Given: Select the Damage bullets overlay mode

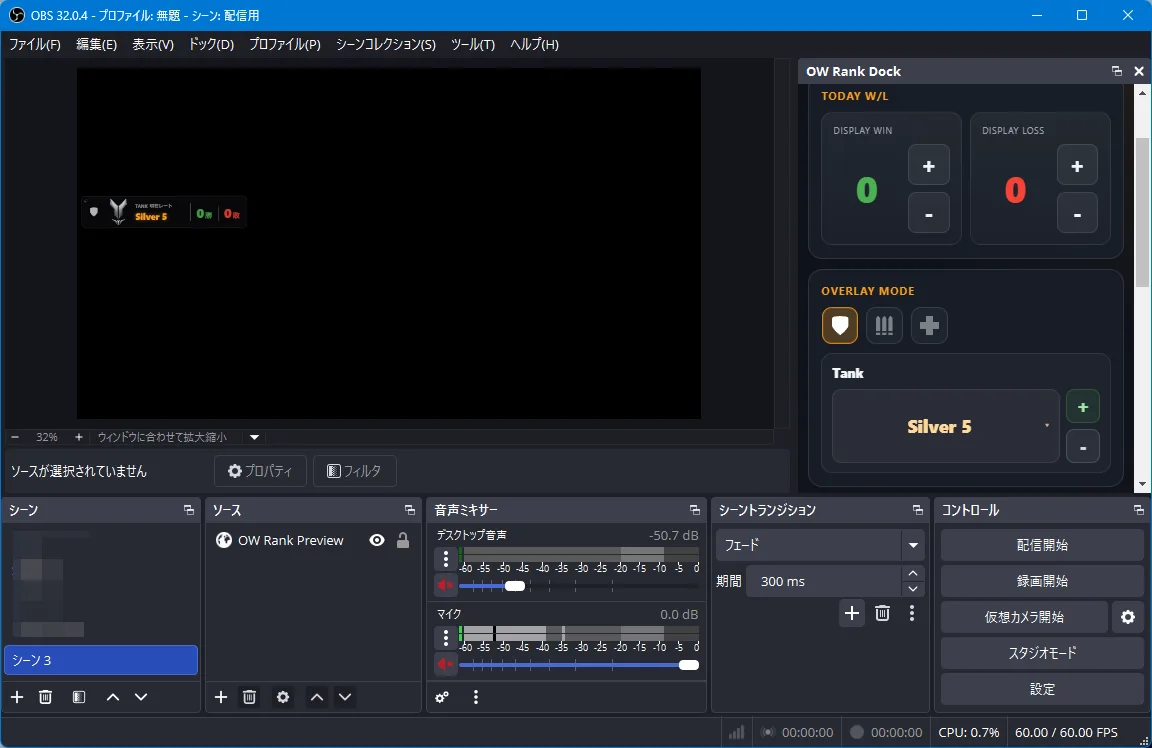Looking at the screenshot, I should point(884,326).
